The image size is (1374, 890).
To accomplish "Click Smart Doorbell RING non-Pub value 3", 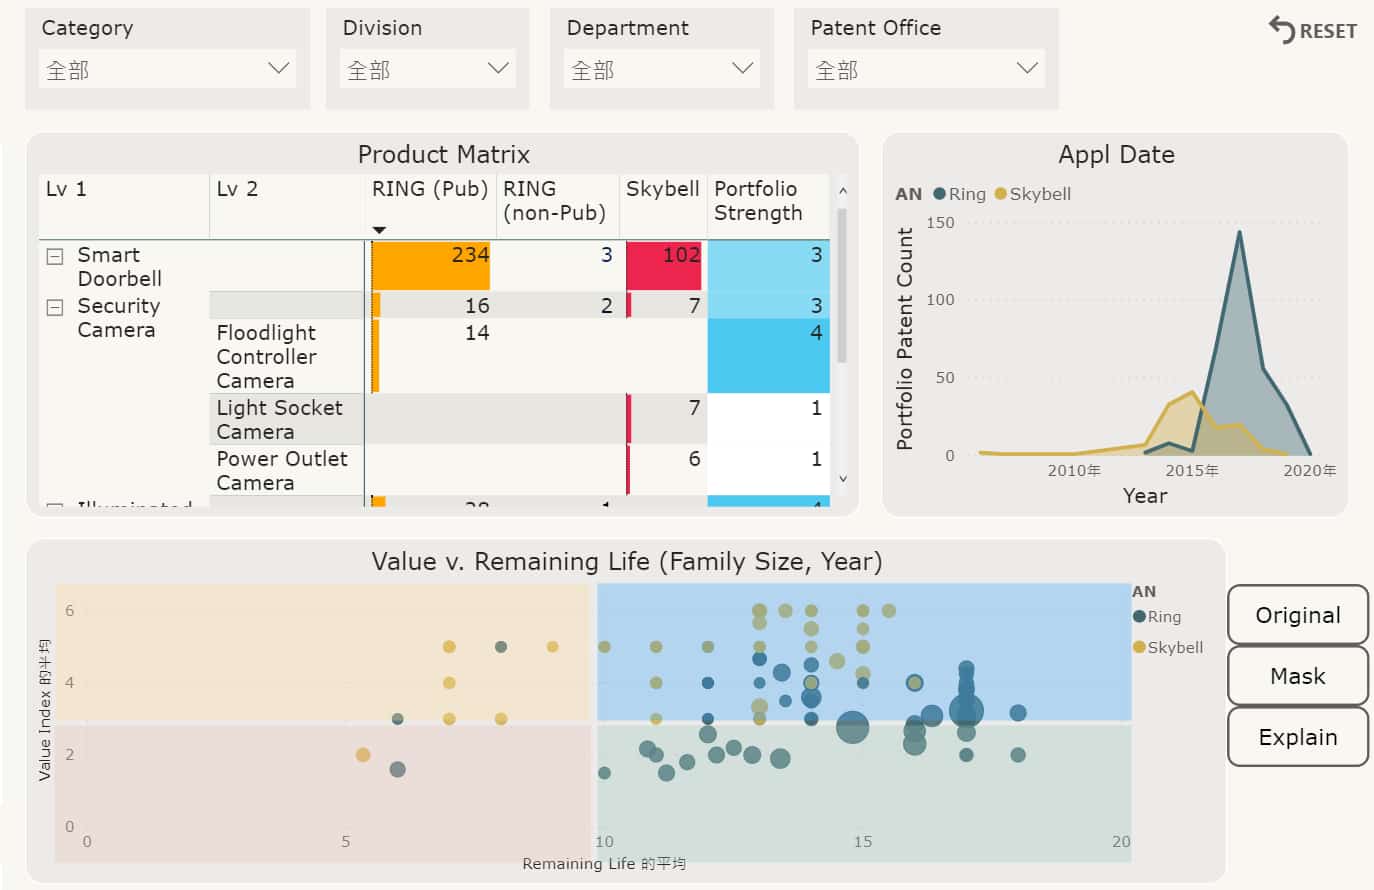I will click(x=606, y=255).
